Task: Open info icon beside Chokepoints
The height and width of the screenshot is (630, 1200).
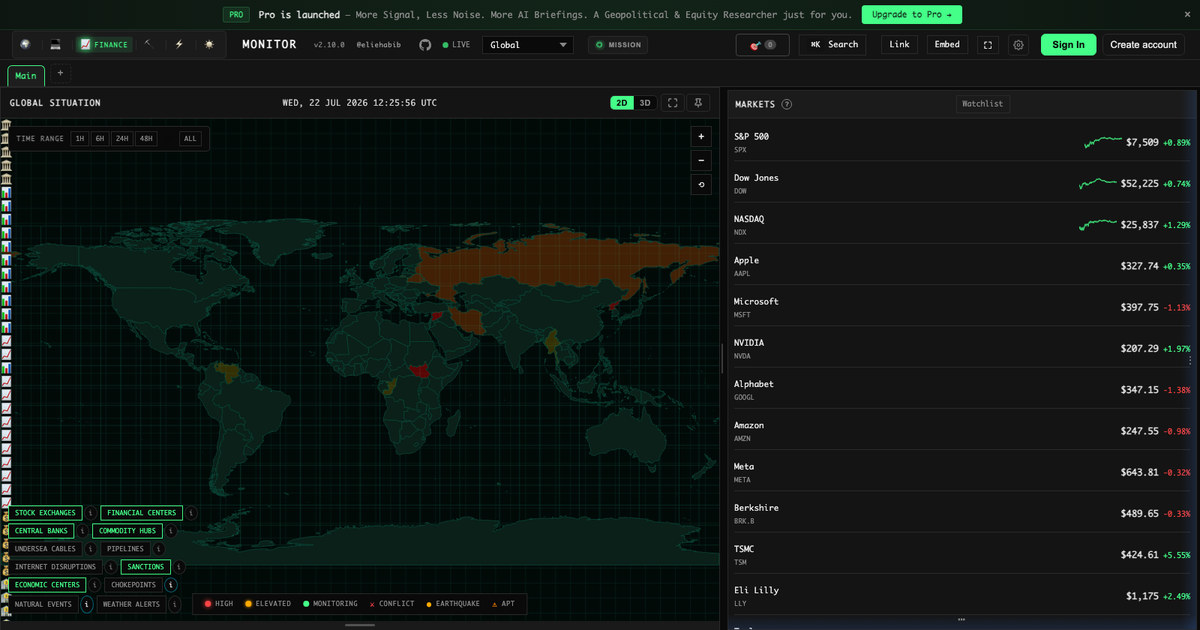Action: pos(171,585)
